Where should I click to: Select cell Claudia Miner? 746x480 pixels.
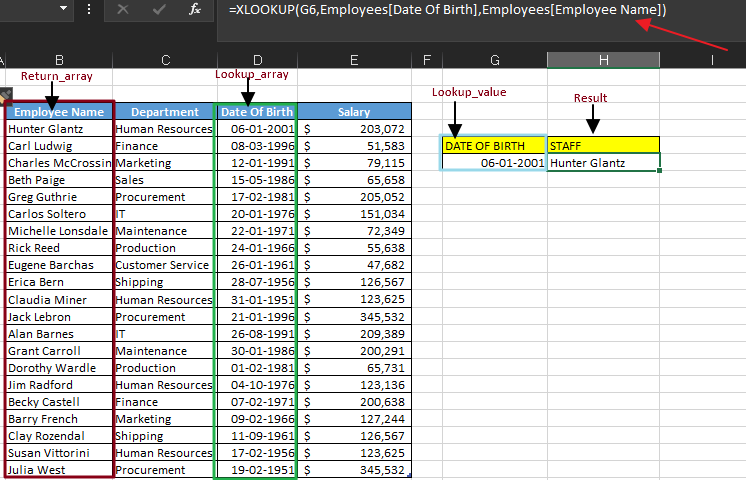[59, 300]
